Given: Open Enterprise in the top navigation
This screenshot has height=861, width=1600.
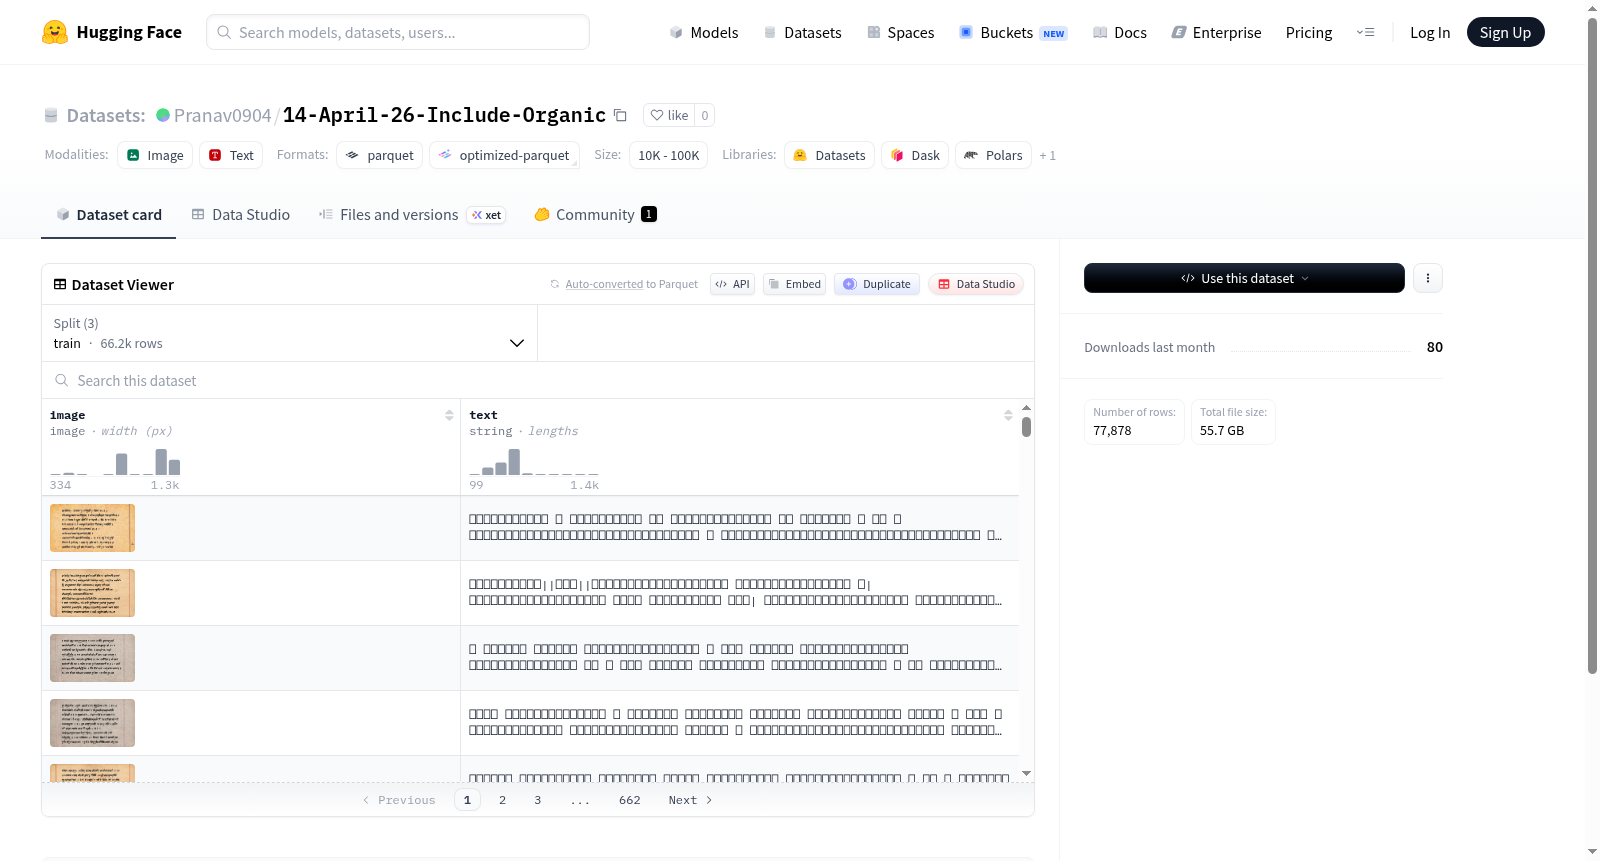Looking at the screenshot, I should (x=1216, y=32).
